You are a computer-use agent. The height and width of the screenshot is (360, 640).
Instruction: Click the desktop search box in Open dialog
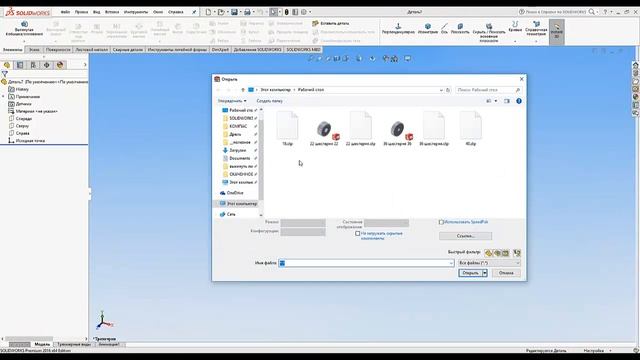click(x=489, y=90)
